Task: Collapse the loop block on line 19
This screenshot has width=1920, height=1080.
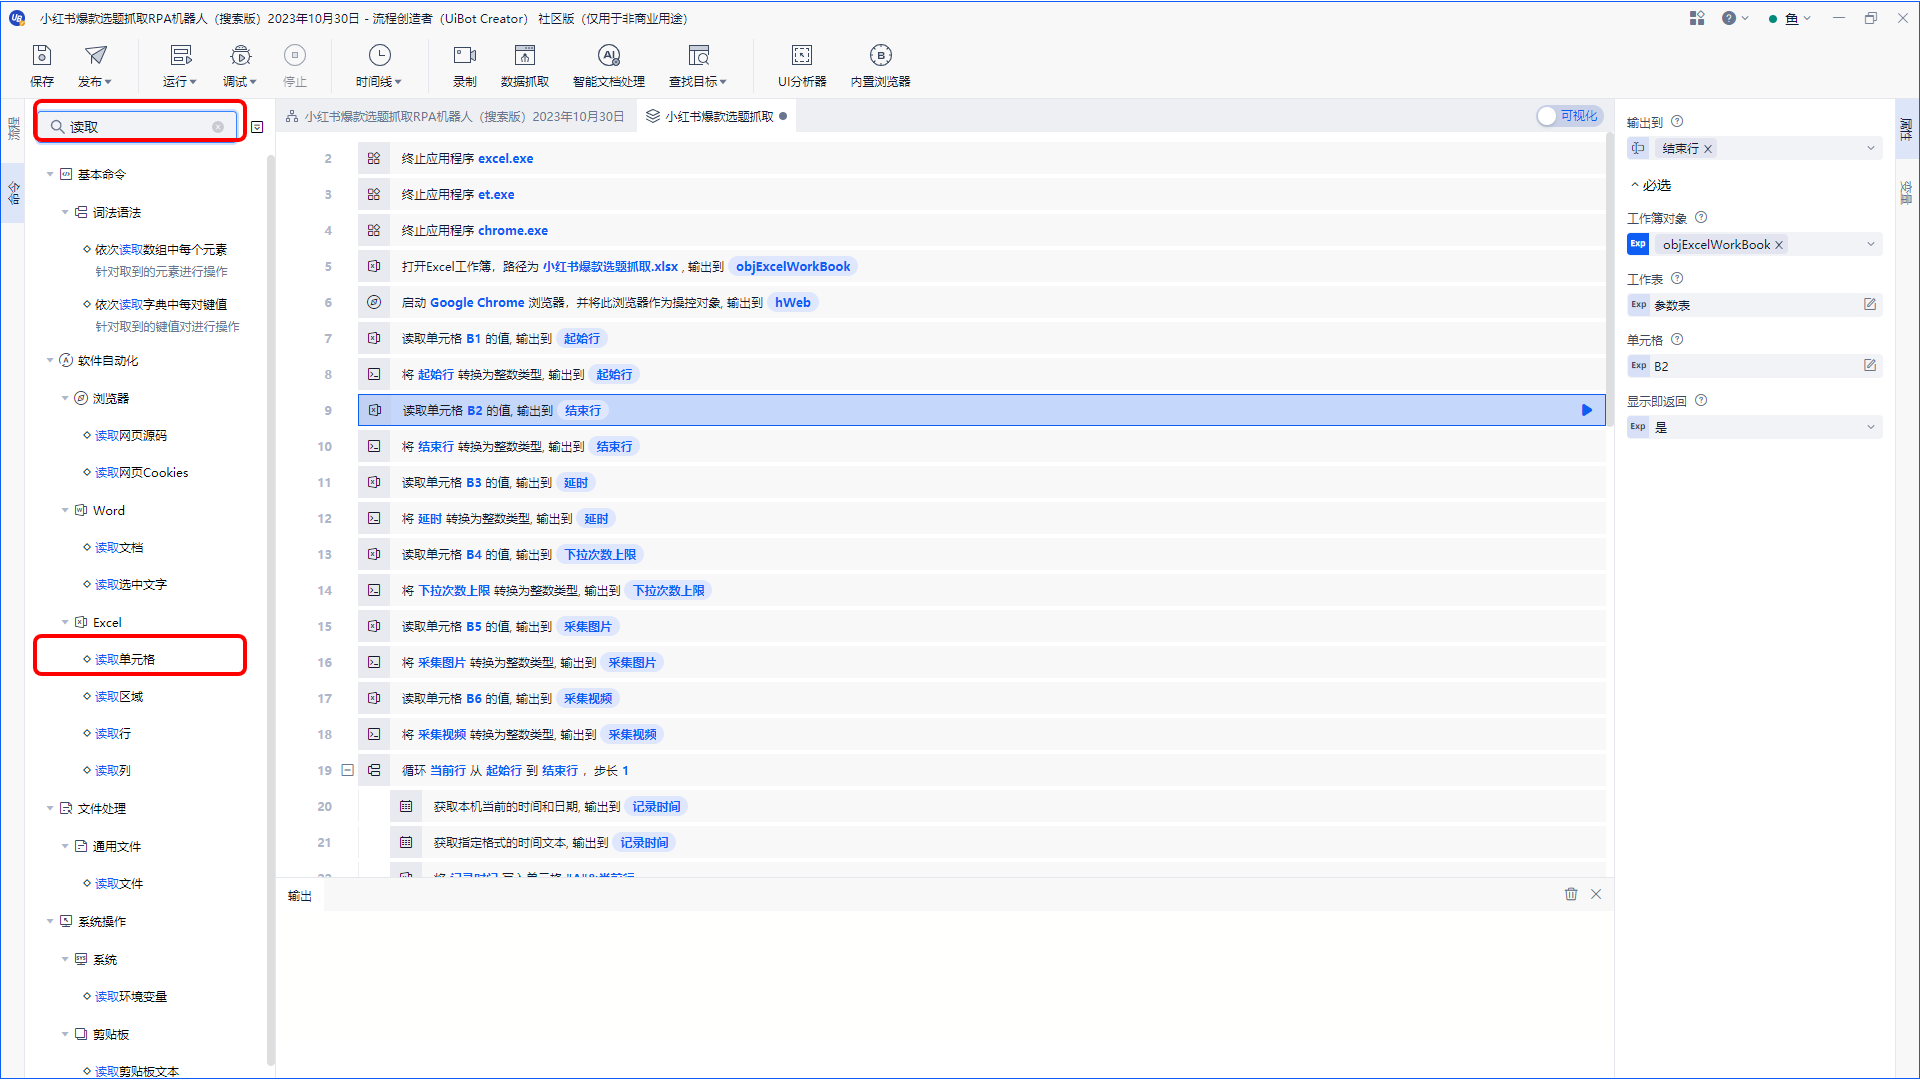Action: (347, 770)
